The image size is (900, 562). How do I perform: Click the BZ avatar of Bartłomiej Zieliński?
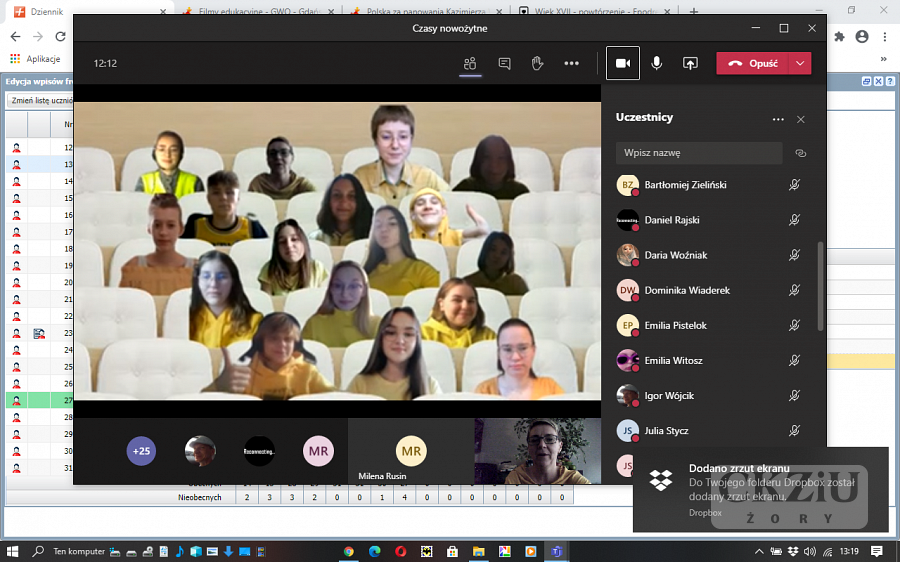627,185
